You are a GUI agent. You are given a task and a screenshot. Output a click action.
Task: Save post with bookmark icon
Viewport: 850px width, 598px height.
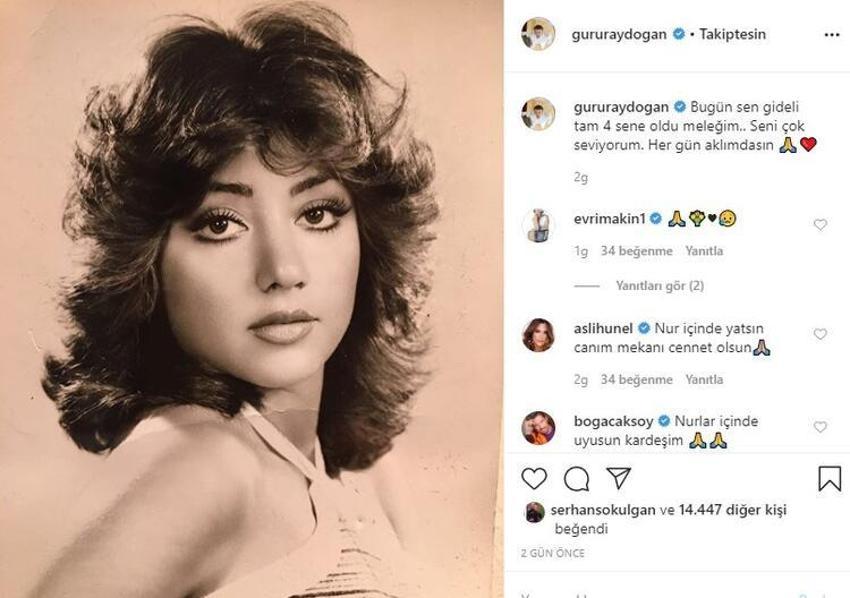(x=829, y=479)
